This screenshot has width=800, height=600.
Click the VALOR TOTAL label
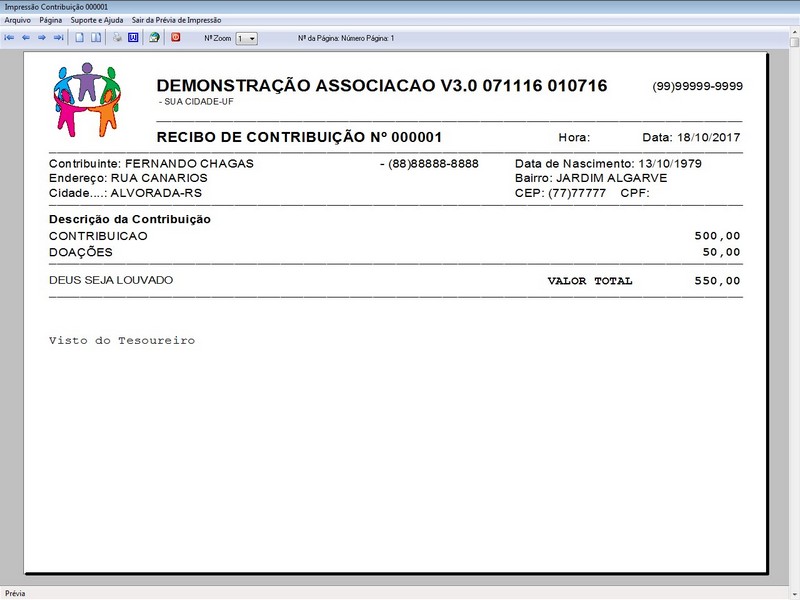tap(590, 281)
